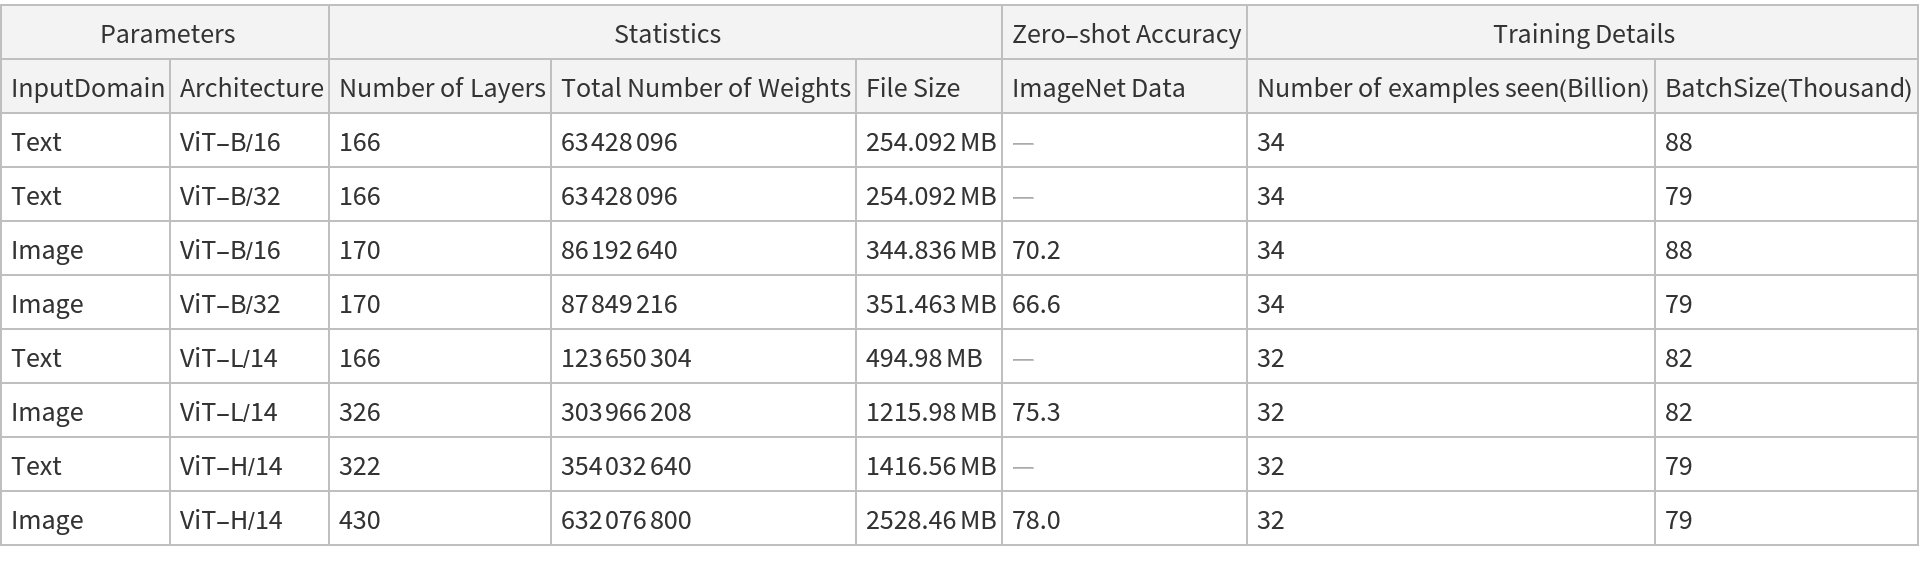This screenshot has height=578, width=1920.
Task: Select the 1215.98 MB file size cell
Action: point(930,412)
